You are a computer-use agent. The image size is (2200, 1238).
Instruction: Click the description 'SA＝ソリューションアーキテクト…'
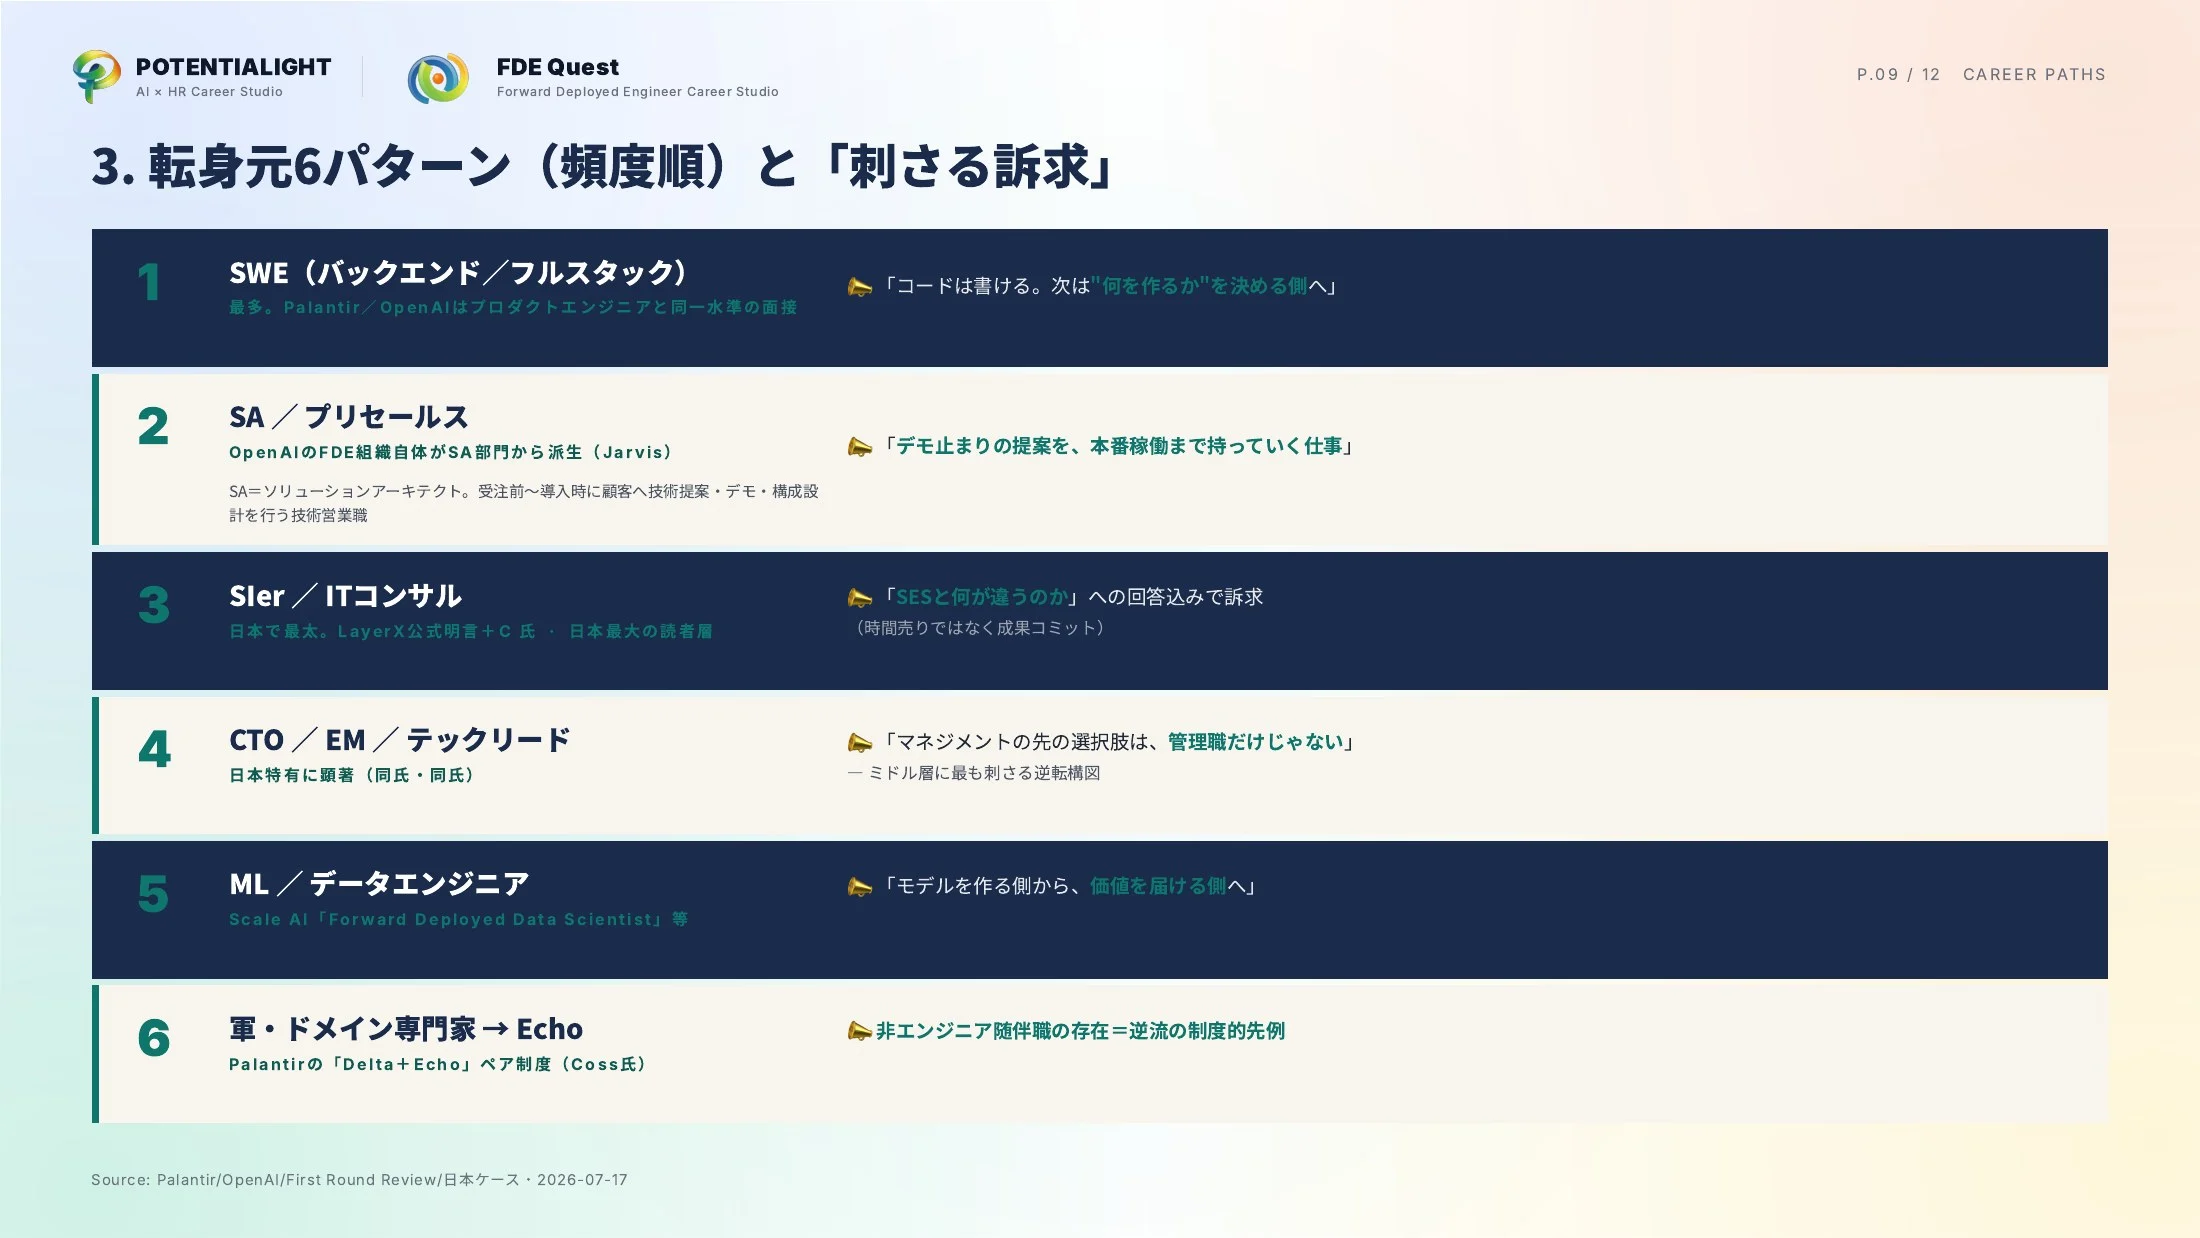[x=524, y=503]
